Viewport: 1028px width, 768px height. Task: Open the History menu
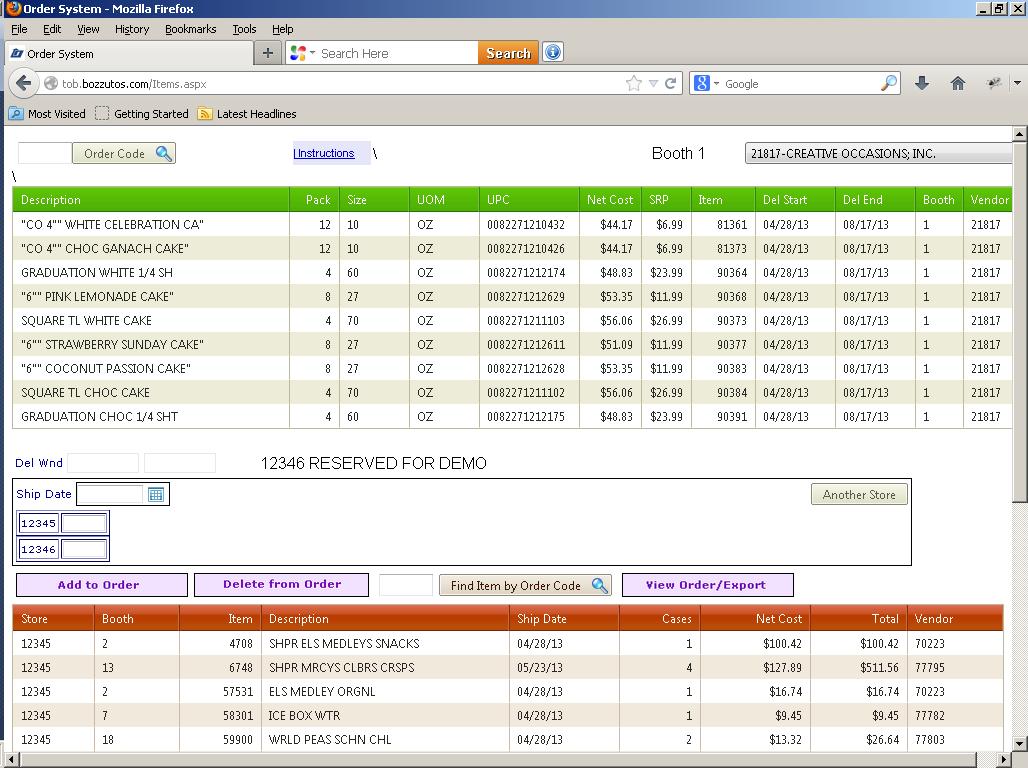[x=131, y=29]
